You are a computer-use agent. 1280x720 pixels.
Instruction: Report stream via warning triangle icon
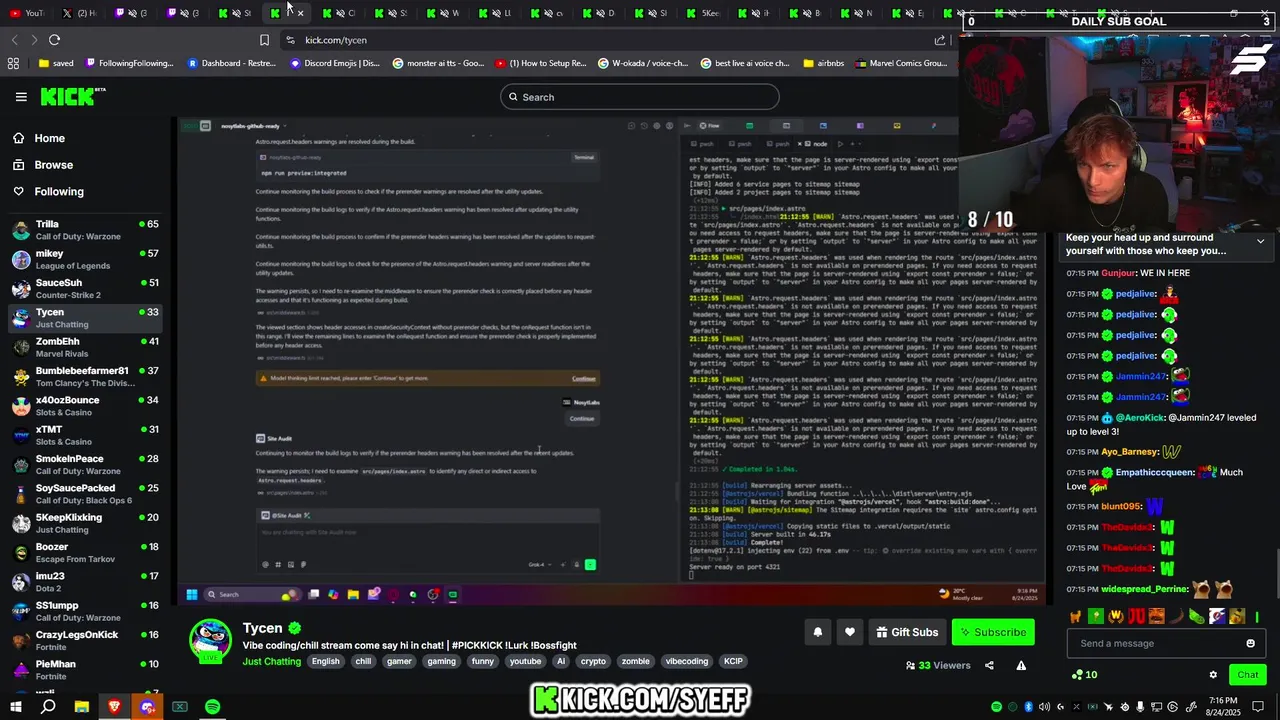[1021, 665]
